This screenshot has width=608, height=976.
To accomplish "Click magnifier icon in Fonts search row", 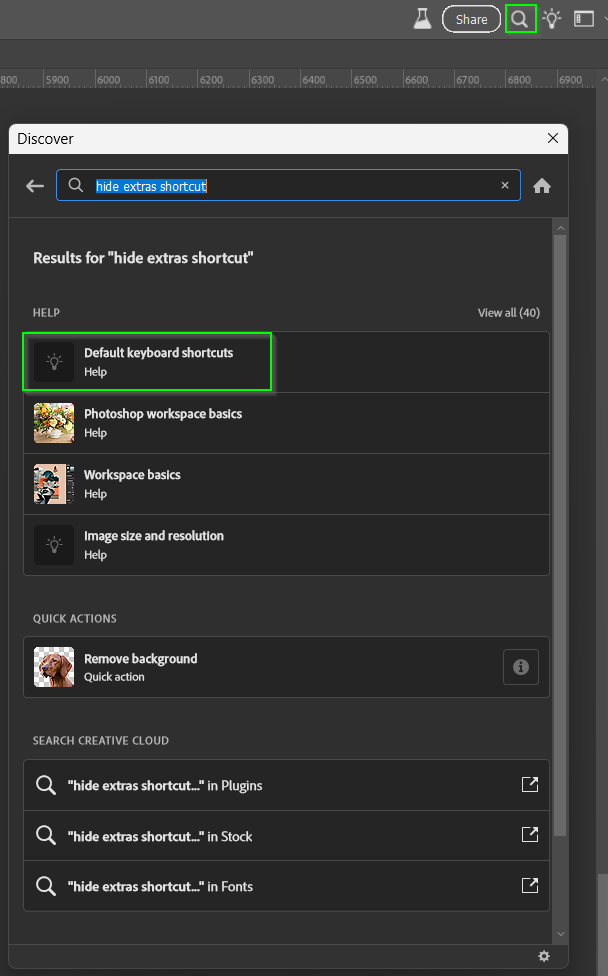I will [x=45, y=886].
